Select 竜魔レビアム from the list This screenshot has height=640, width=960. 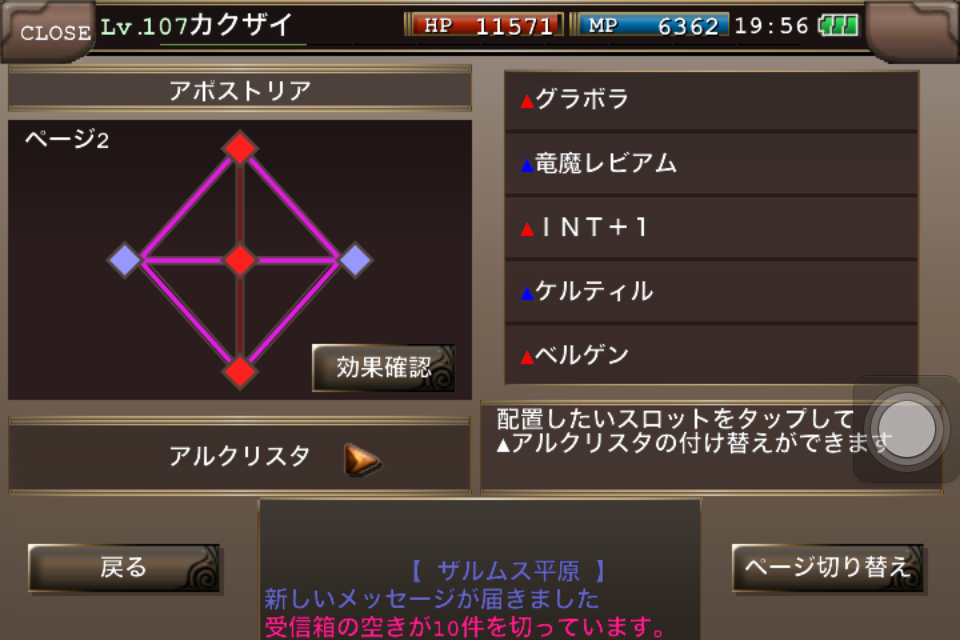tap(711, 164)
